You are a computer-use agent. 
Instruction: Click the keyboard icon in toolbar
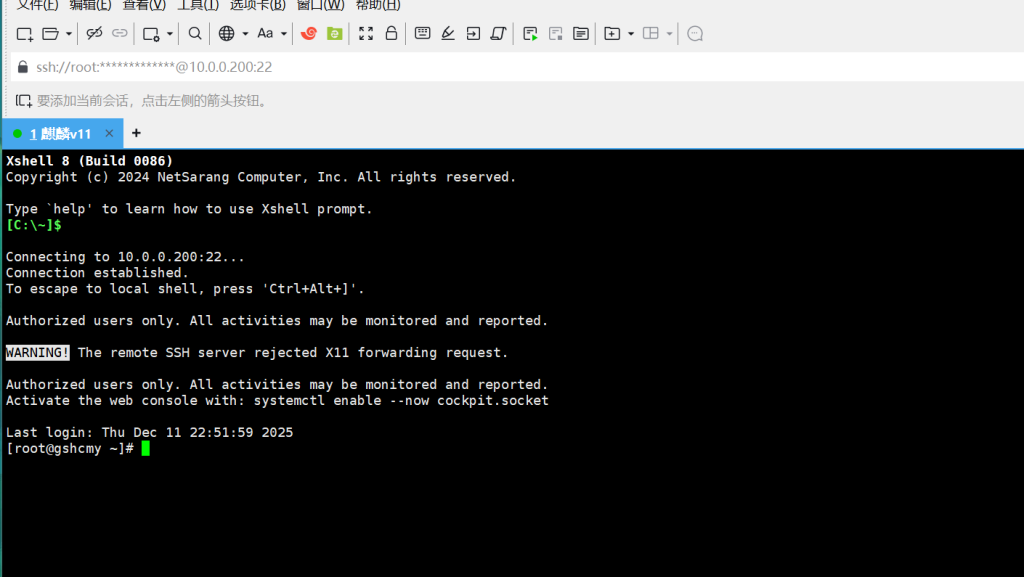[x=422, y=34]
